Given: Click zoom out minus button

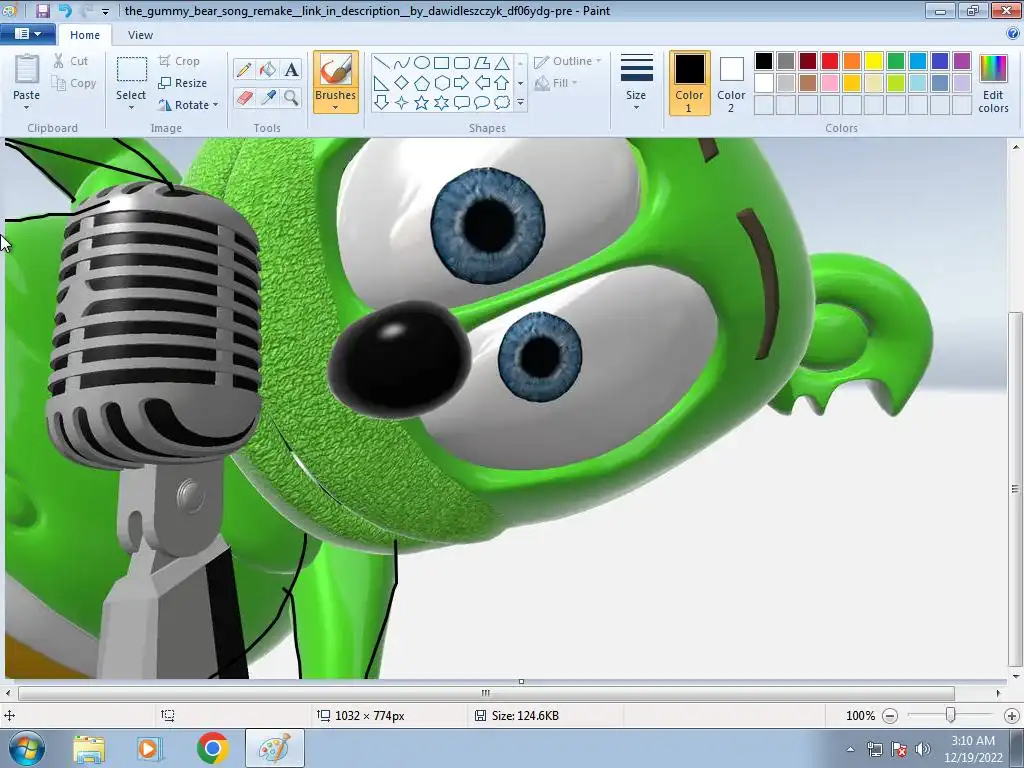Looking at the screenshot, I should [x=889, y=716].
